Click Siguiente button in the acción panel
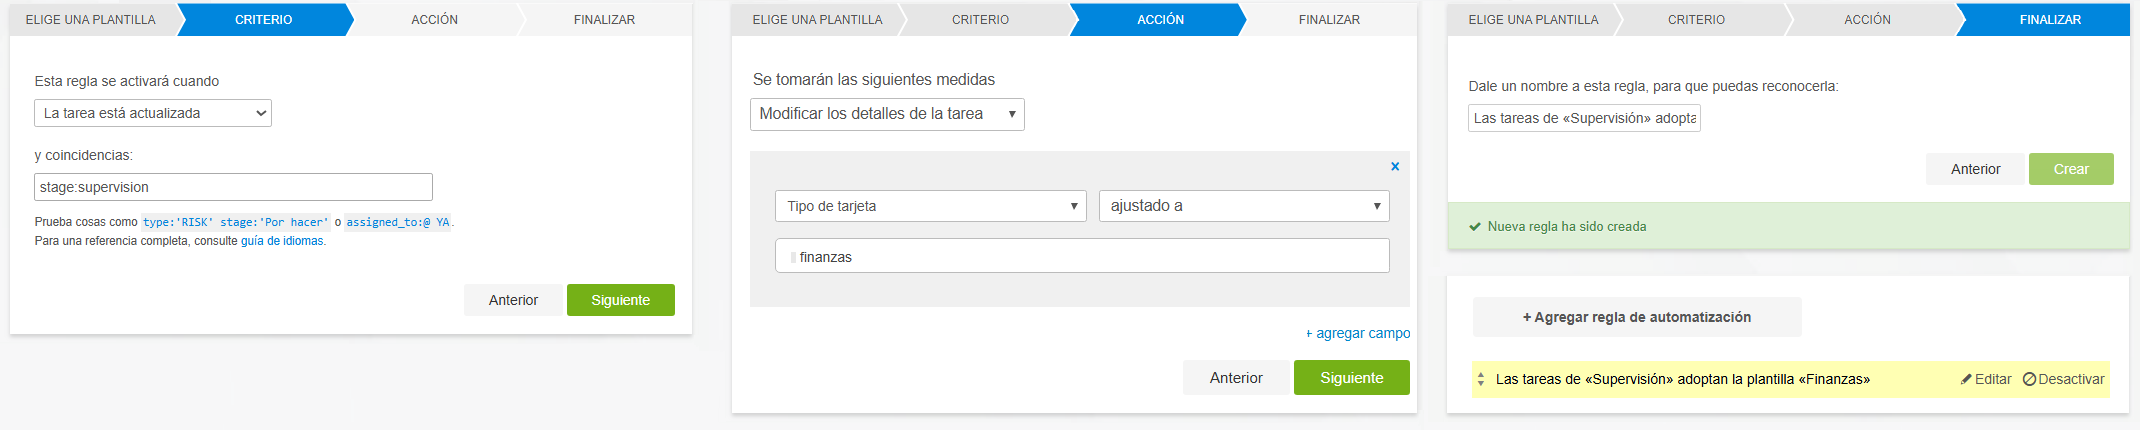 (x=1351, y=378)
